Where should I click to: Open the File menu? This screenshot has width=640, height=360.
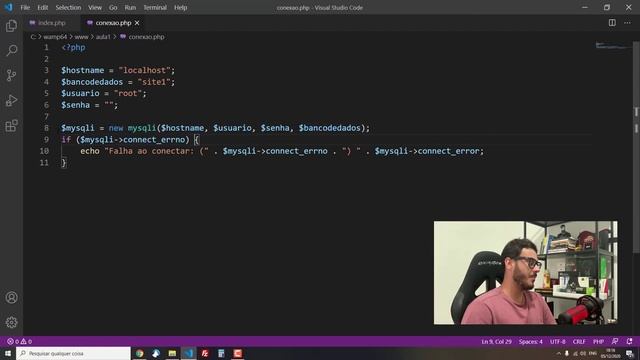tap(25, 7)
